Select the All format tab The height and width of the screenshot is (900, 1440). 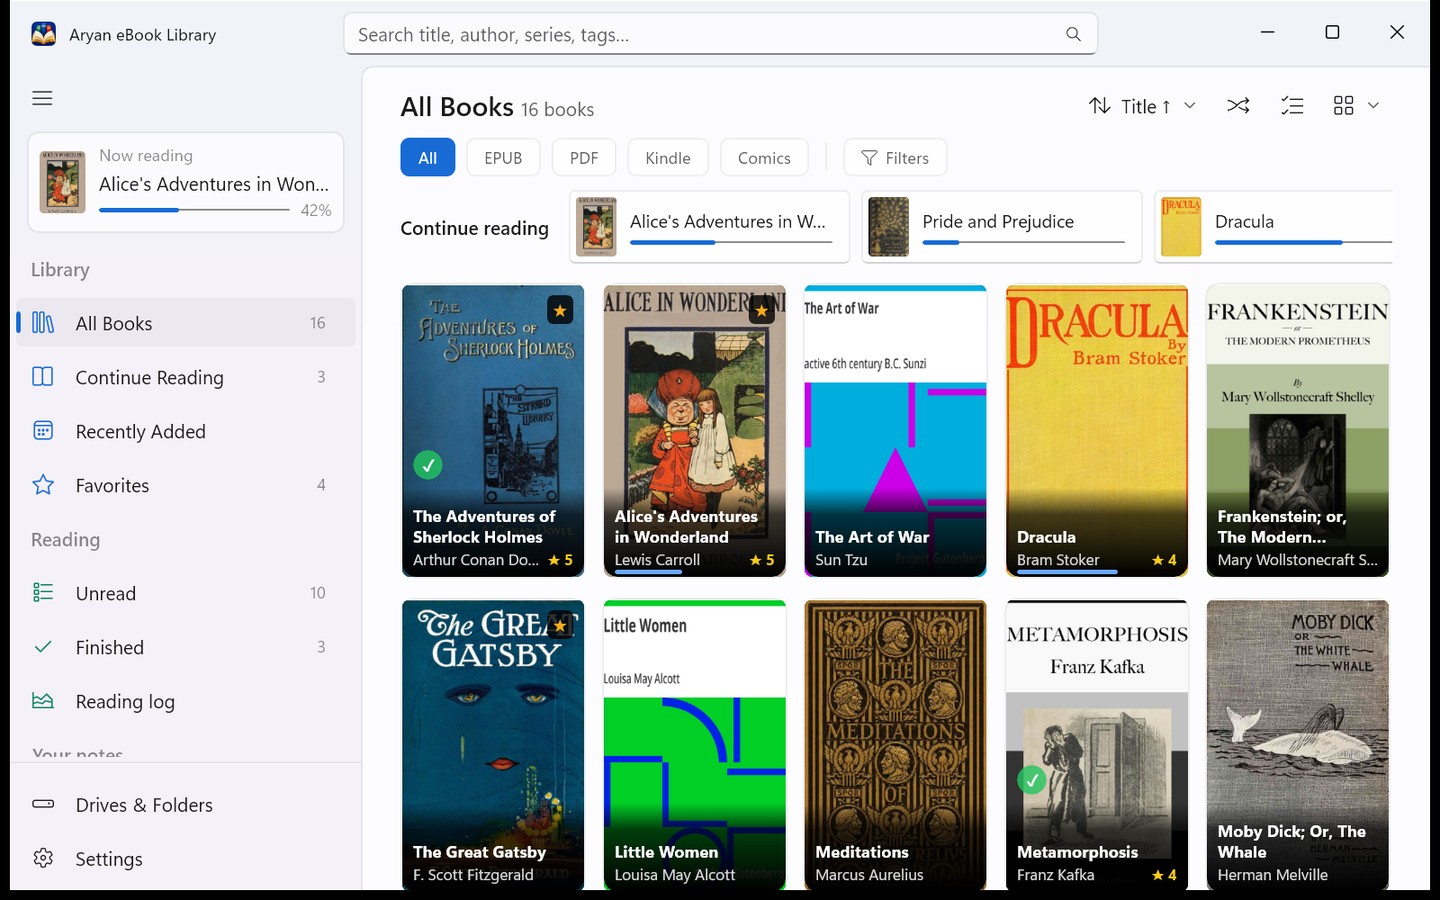coord(428,158)
